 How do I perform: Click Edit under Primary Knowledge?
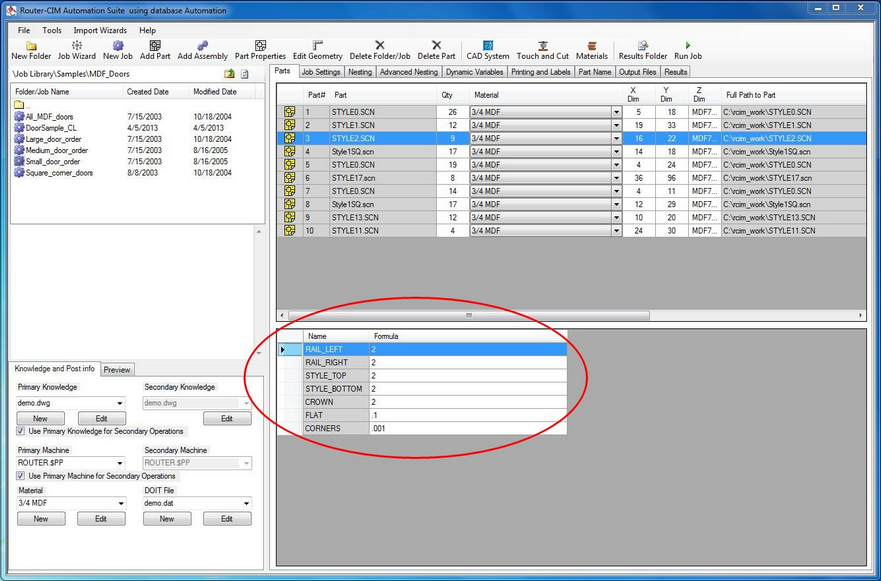click(x=101, y=419)
